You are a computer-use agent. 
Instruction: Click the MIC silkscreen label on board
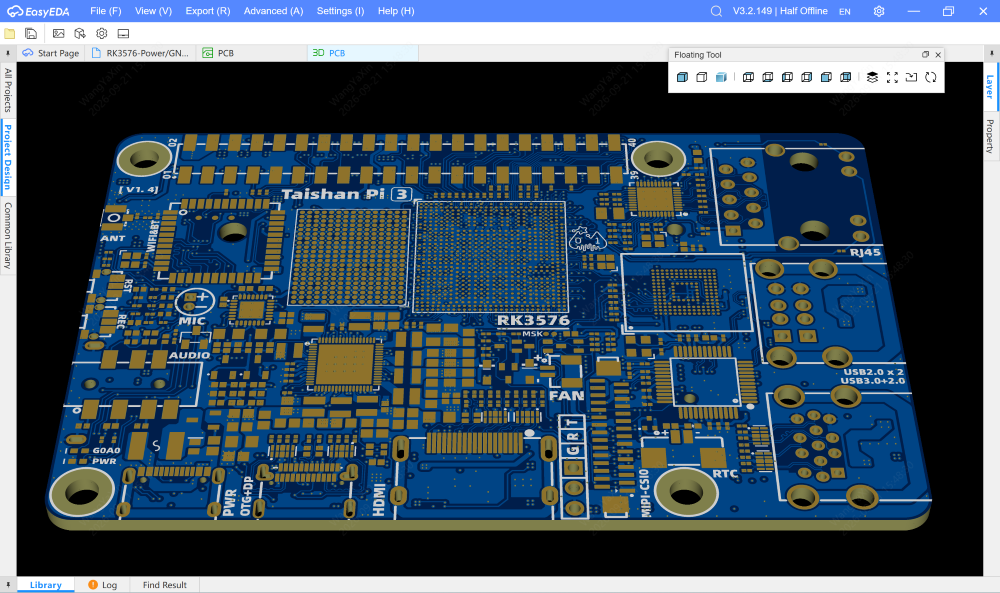tap(192, 321)
